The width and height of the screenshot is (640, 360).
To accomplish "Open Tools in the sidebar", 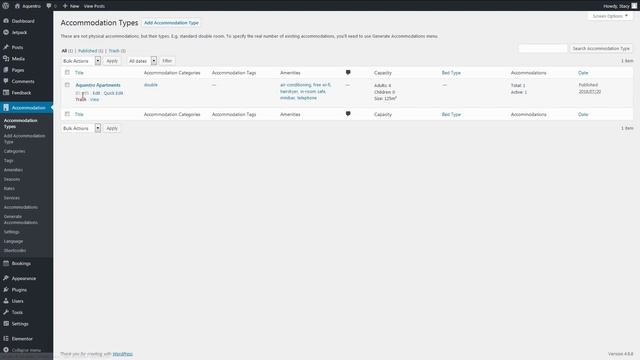I will [17, 312].
